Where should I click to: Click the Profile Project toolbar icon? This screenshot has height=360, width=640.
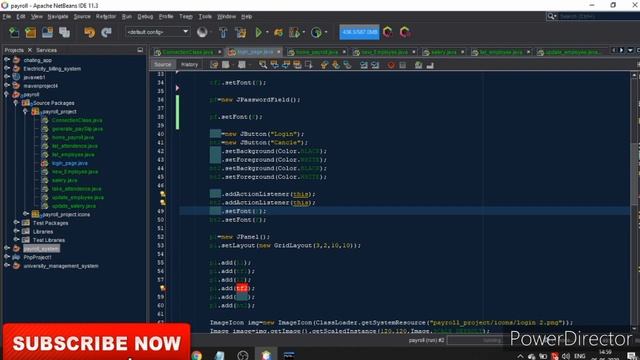[316, 32]
